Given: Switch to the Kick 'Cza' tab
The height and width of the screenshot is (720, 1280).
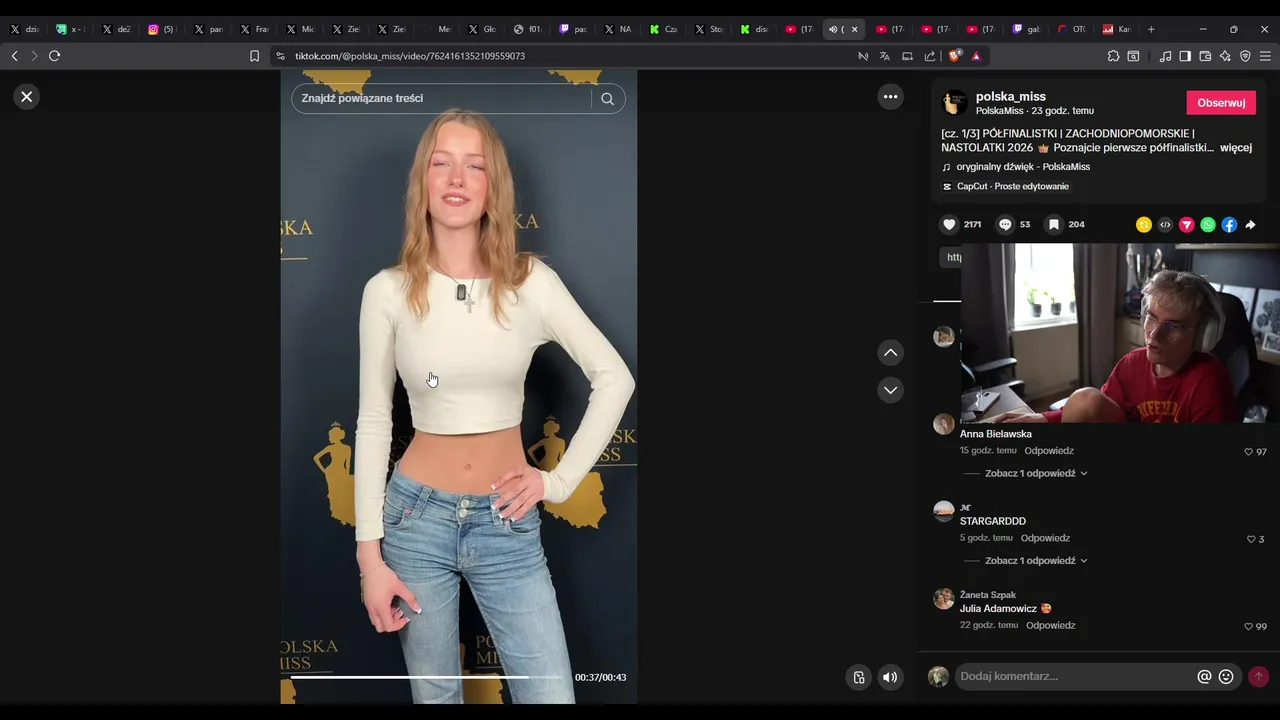Looking at the screenshot, I should 664,29.
